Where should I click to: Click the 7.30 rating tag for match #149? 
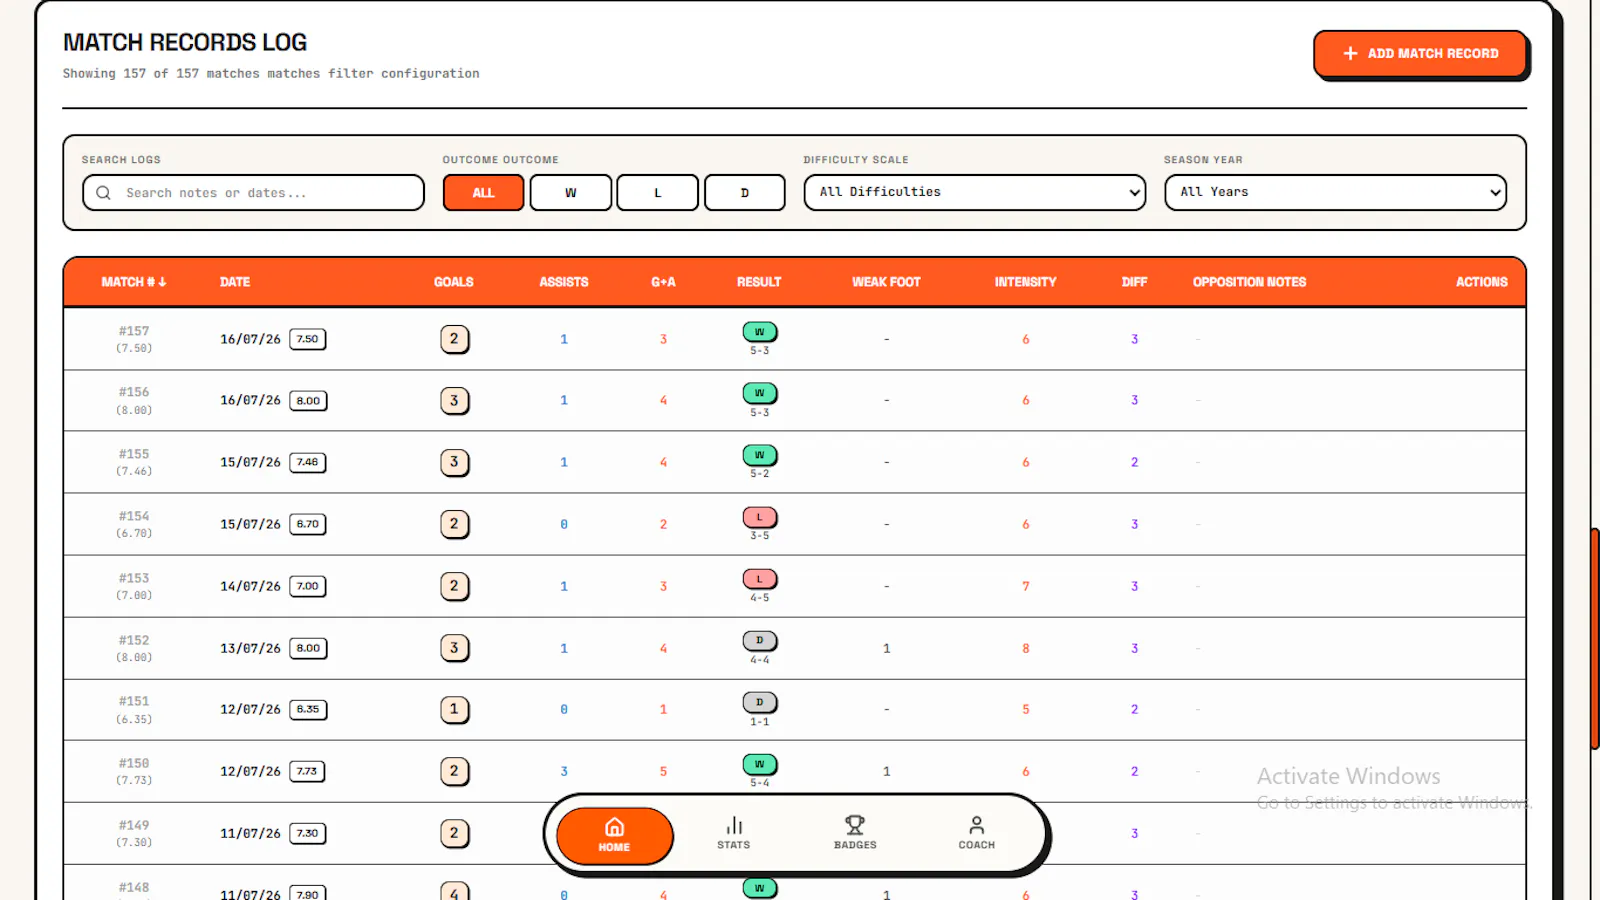pos(308,833)
